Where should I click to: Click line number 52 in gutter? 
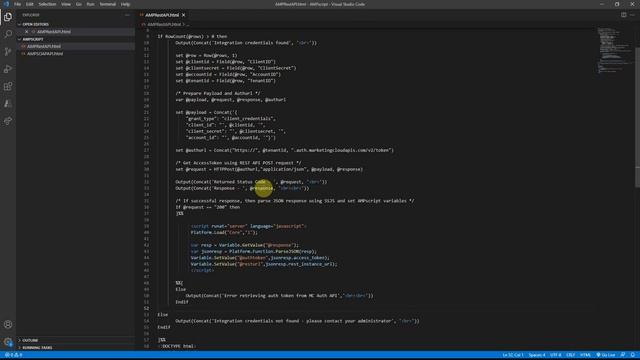click(146, 308)
